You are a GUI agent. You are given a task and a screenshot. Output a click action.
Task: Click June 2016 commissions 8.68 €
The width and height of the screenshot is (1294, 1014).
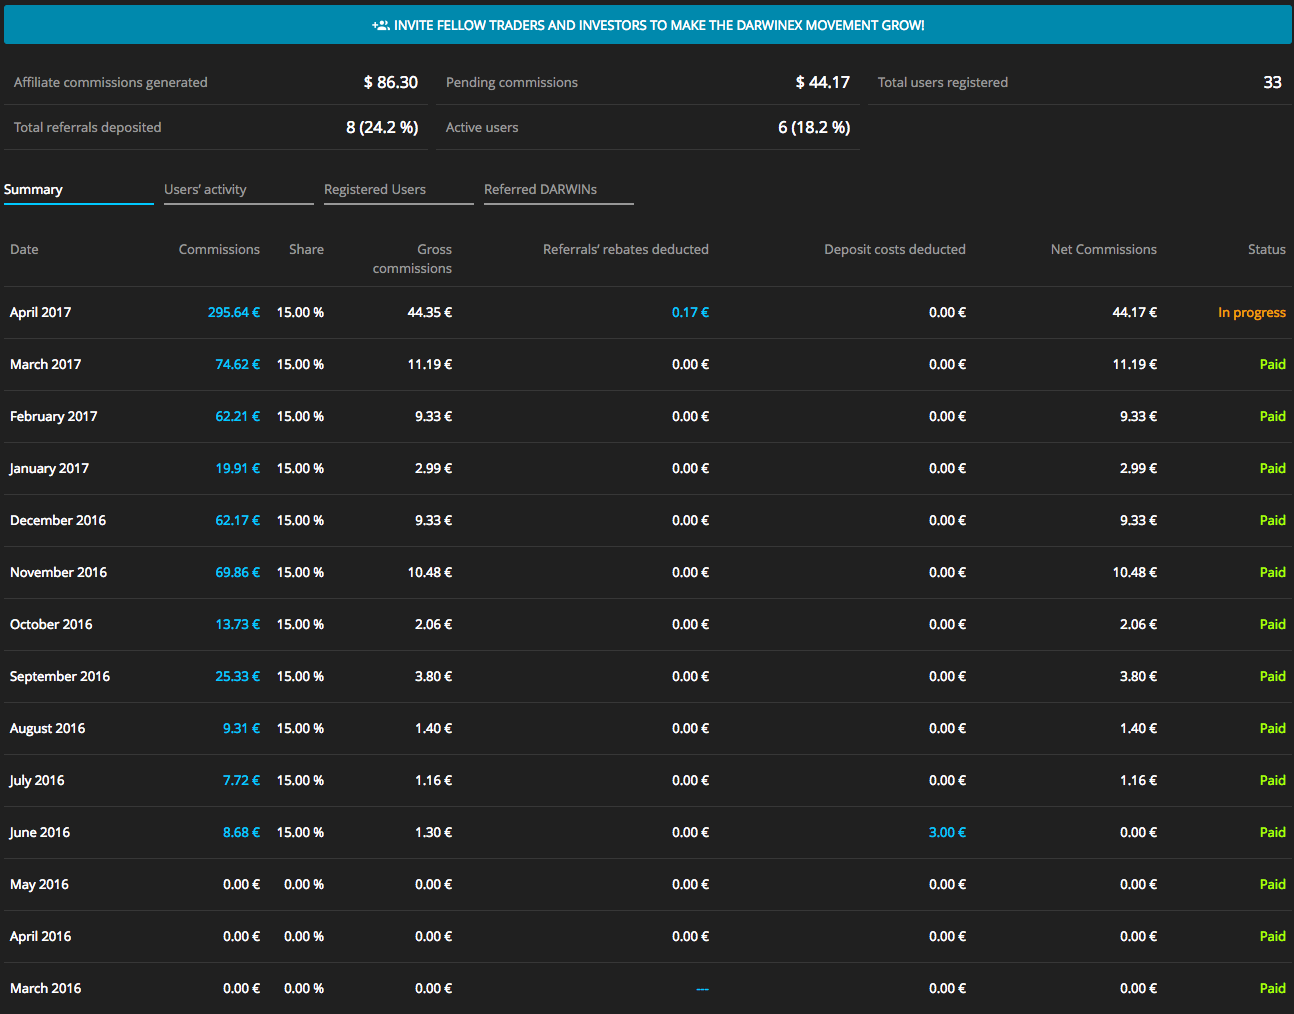tap(241, 832)
